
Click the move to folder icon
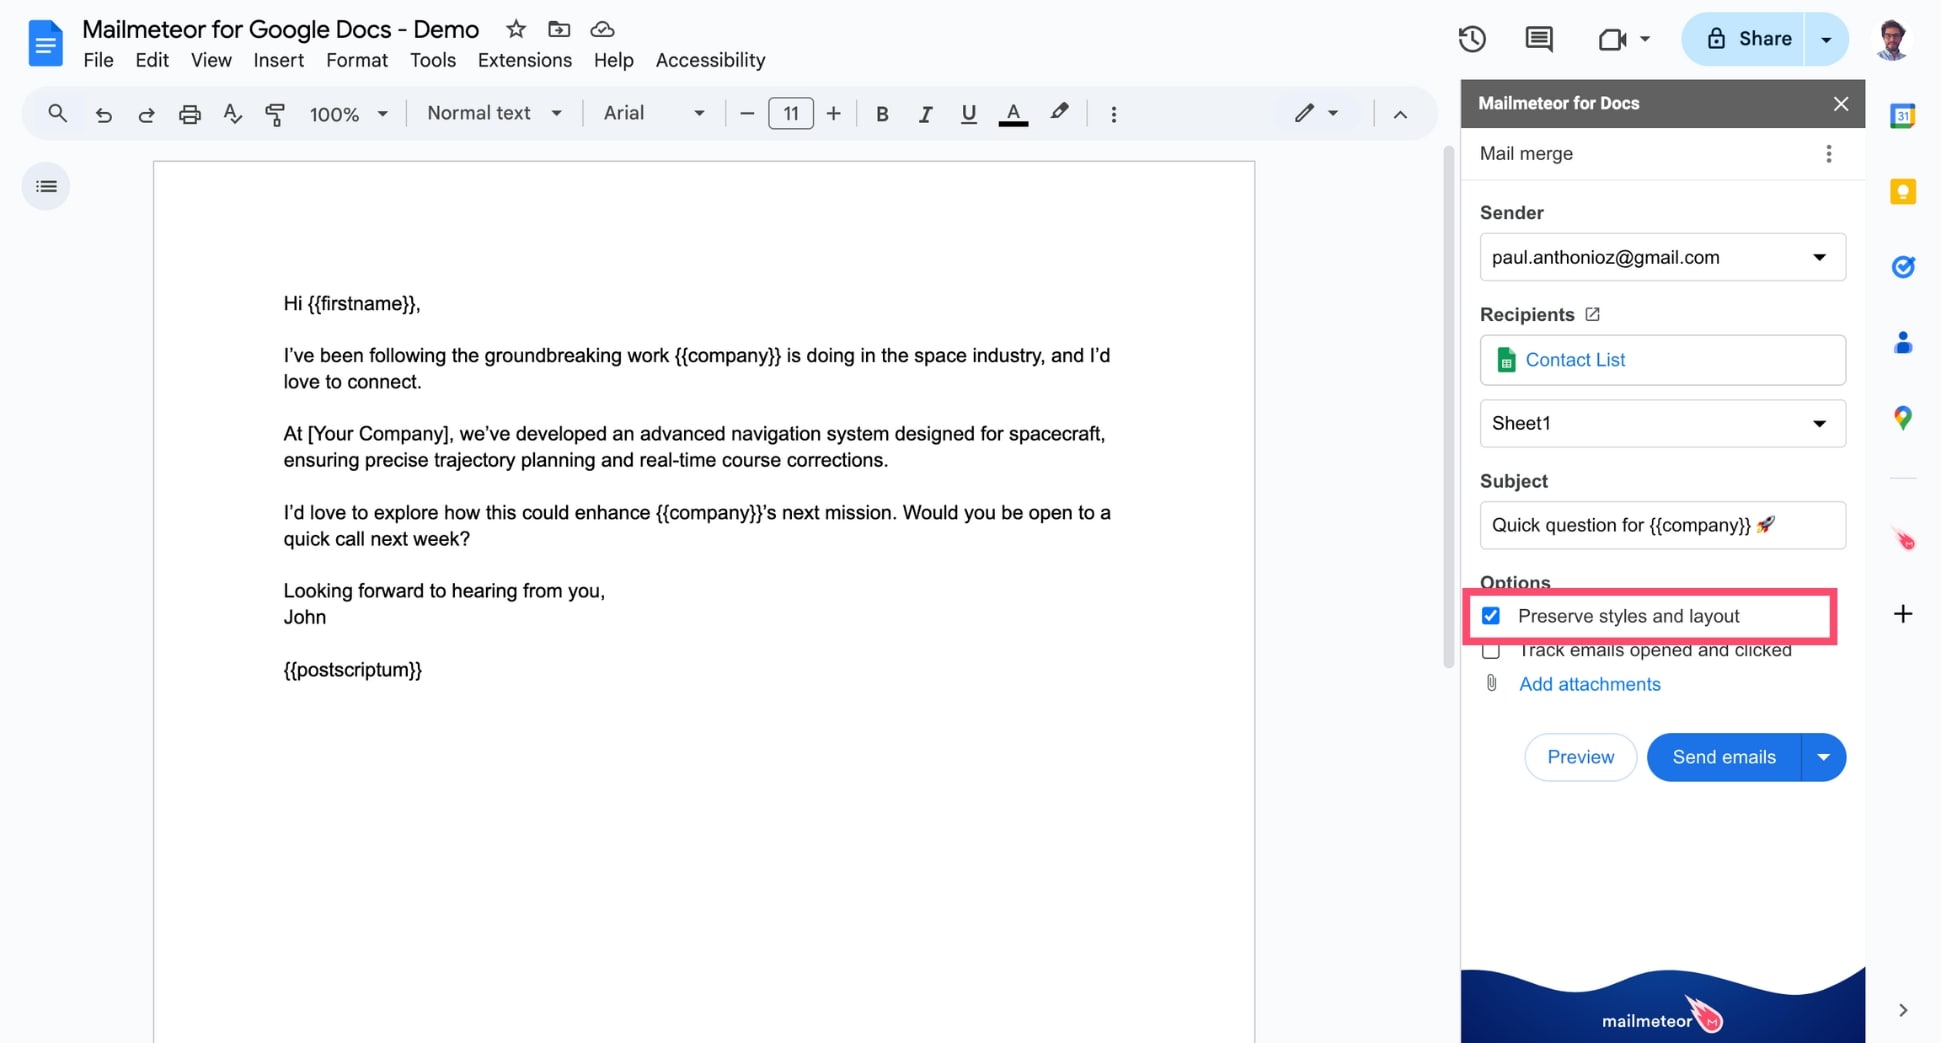[x=559, y=29]
